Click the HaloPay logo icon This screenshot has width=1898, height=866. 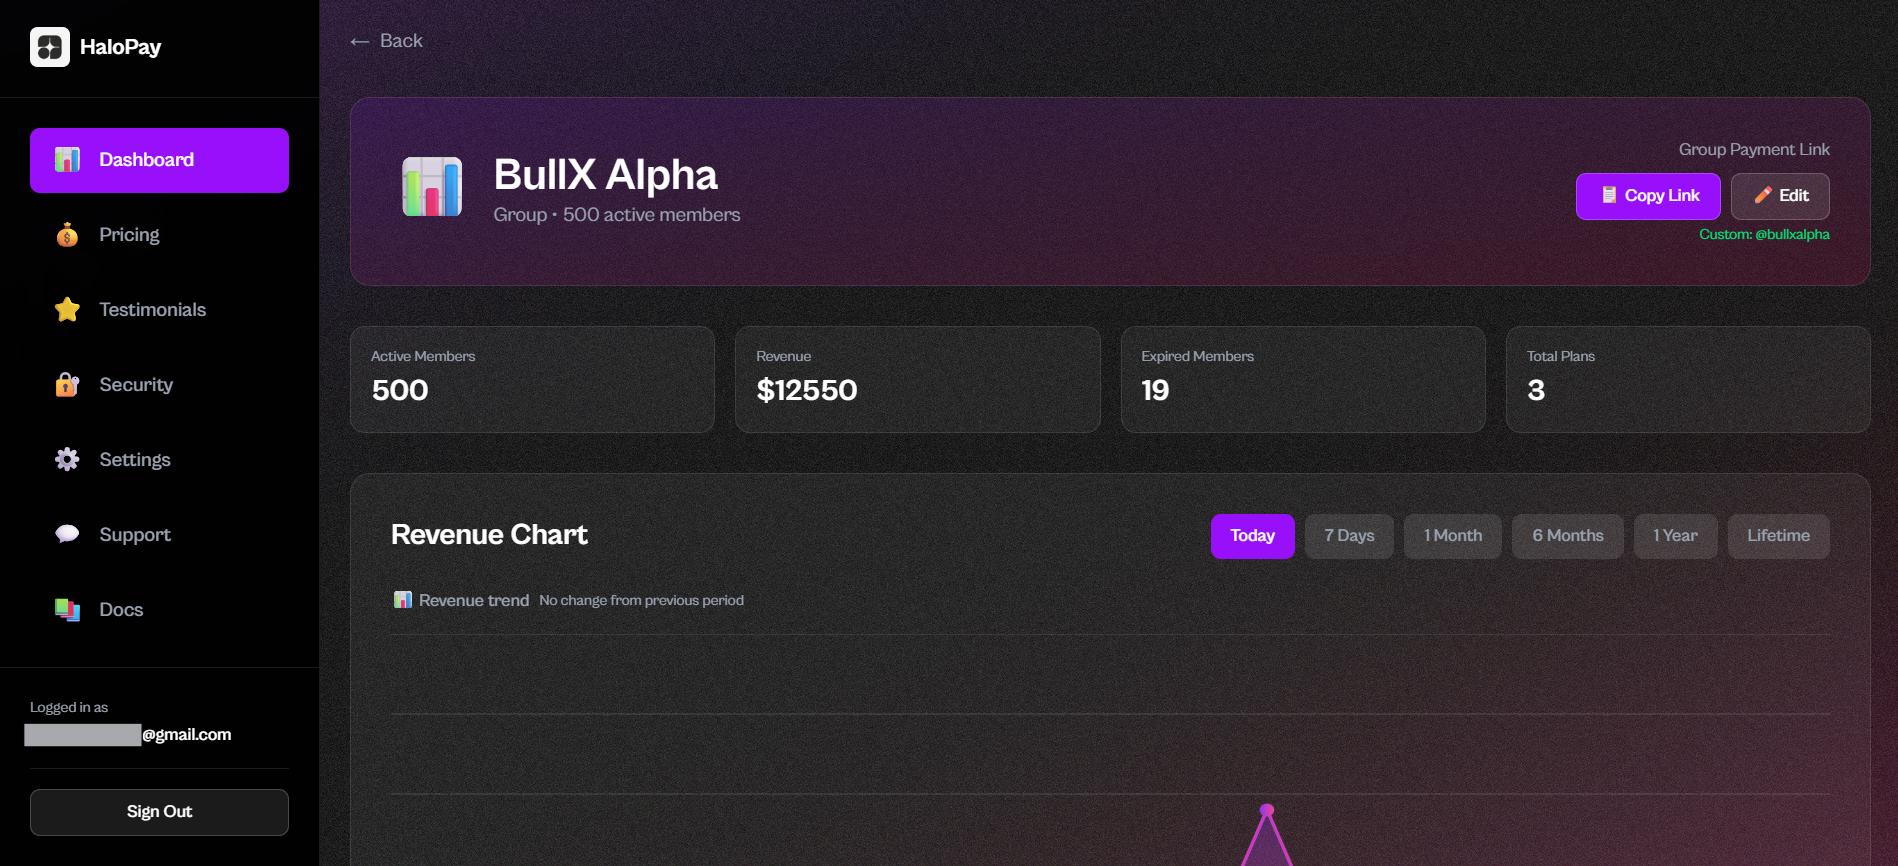click(x=50, y=47)
